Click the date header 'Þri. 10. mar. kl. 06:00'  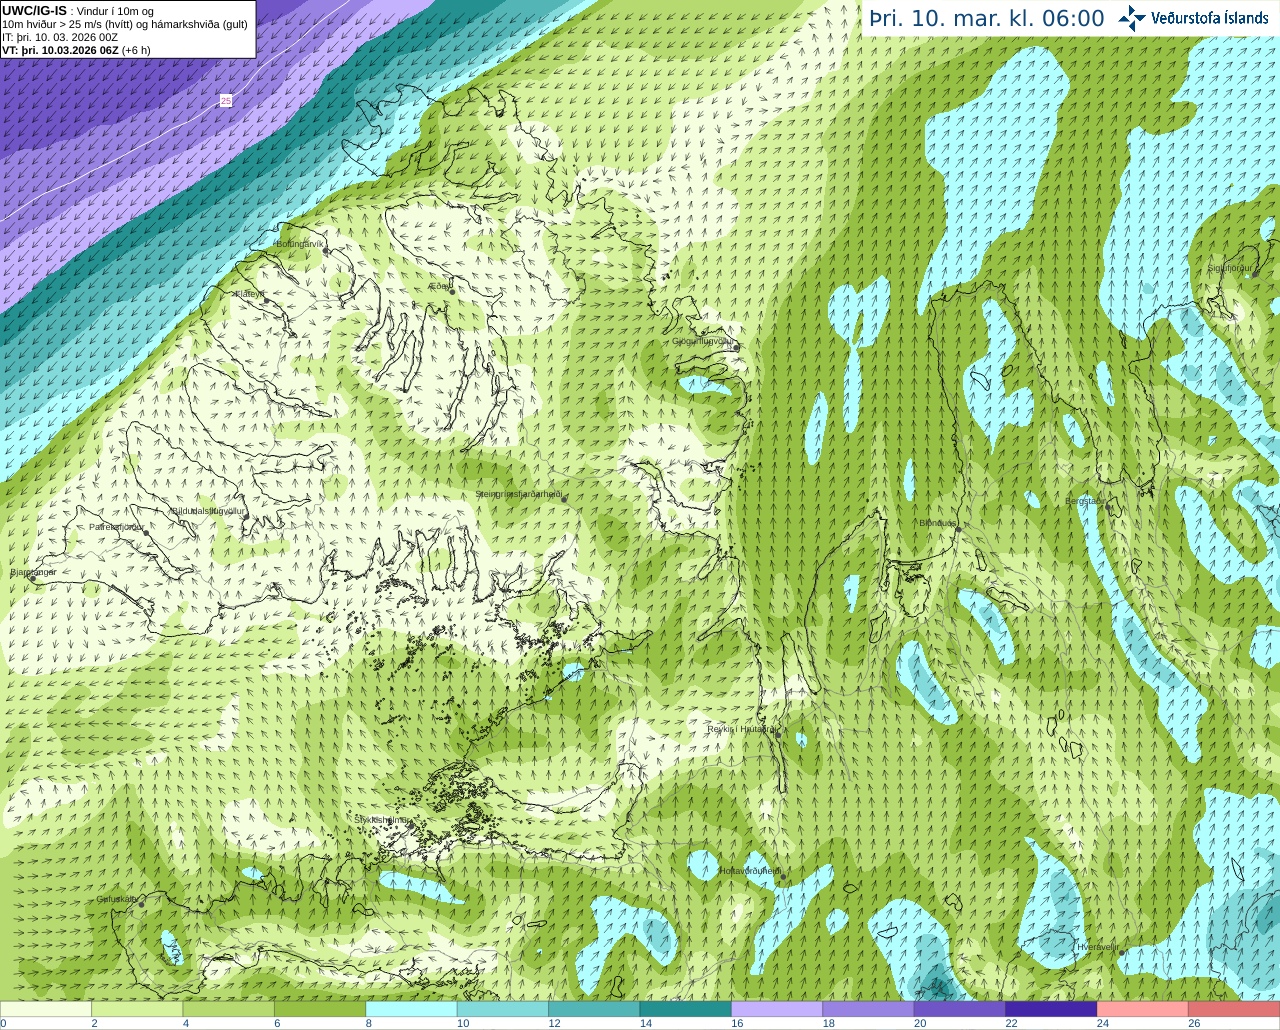click(986, 19)
